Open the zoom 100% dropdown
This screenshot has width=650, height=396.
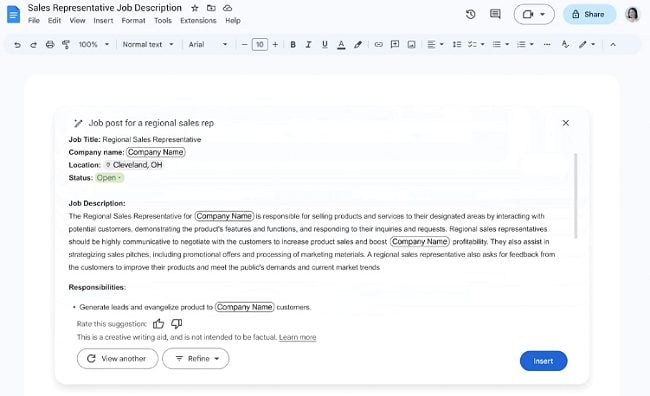94,44
